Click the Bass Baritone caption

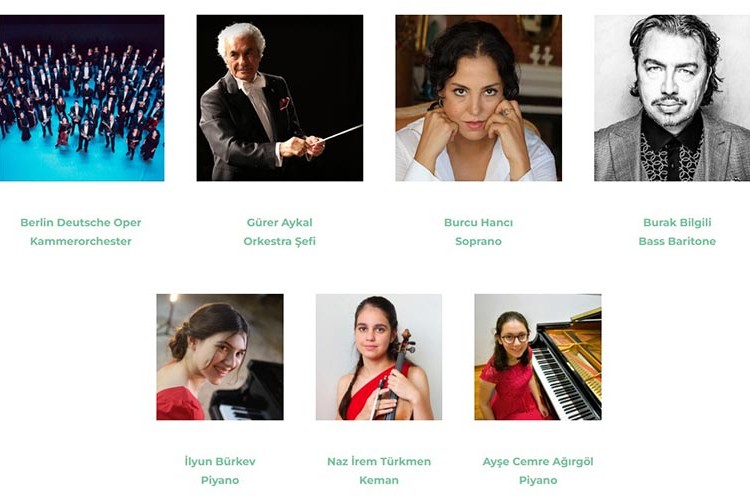click(677, 241)
